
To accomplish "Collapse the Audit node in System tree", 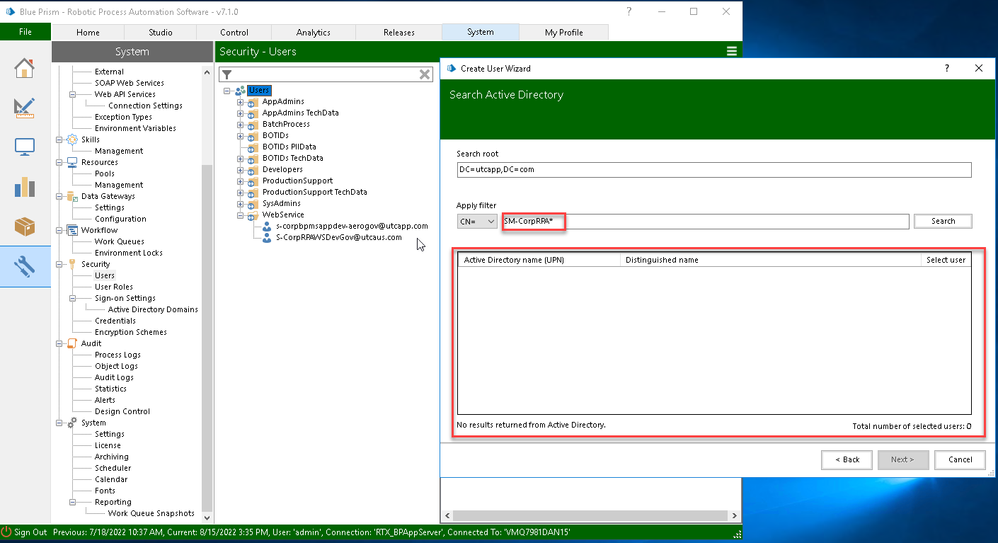I will [59, 344].
